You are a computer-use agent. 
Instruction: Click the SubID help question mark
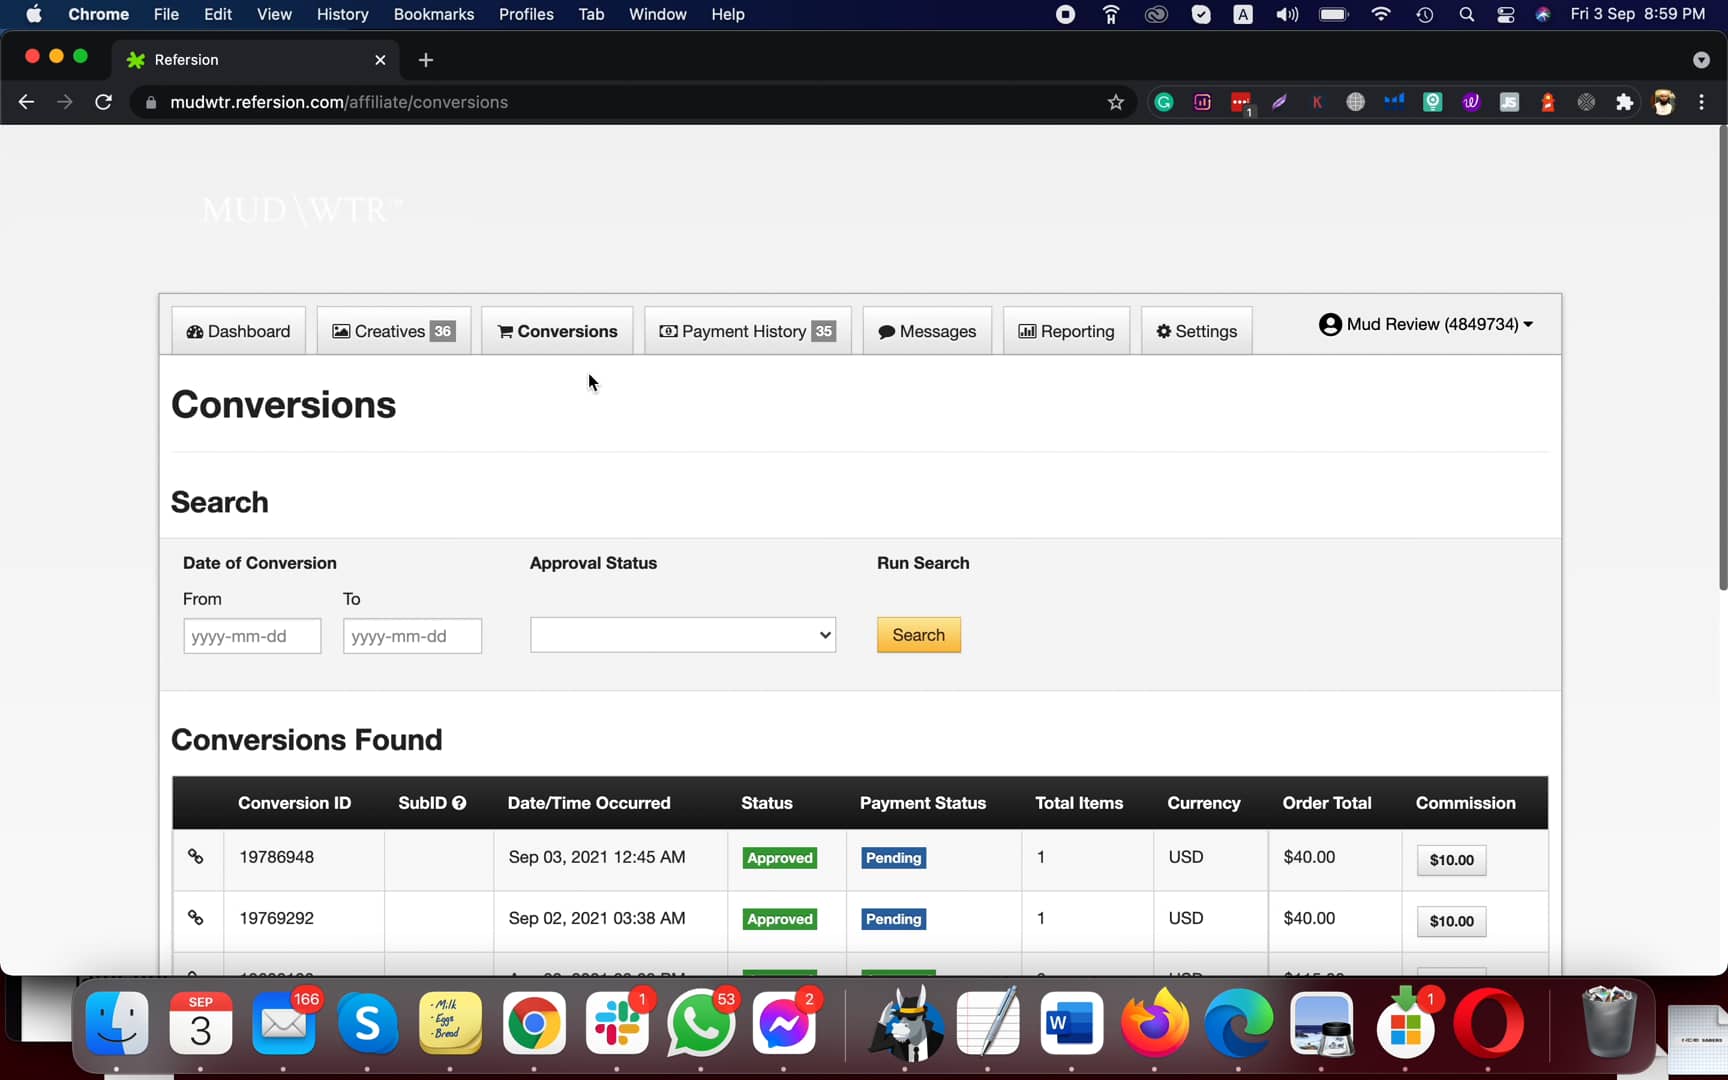459,802
